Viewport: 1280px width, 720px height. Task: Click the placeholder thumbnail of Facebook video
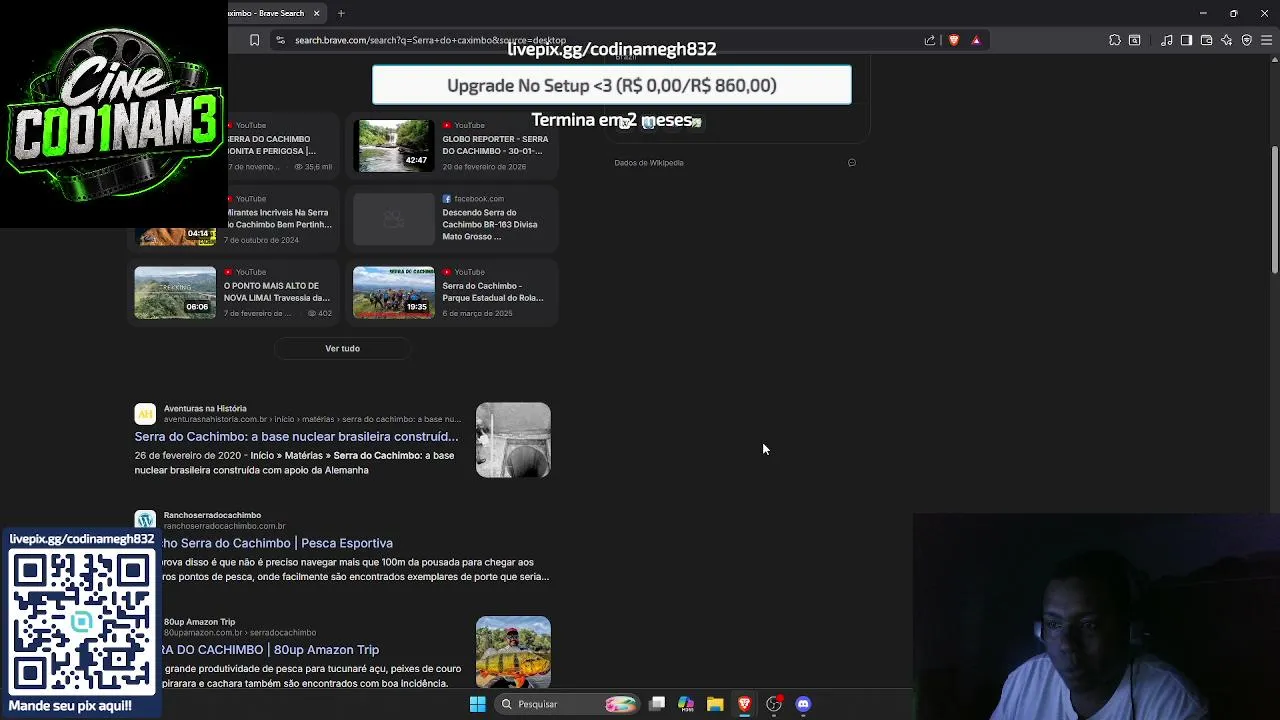click(x=394, y=219)
